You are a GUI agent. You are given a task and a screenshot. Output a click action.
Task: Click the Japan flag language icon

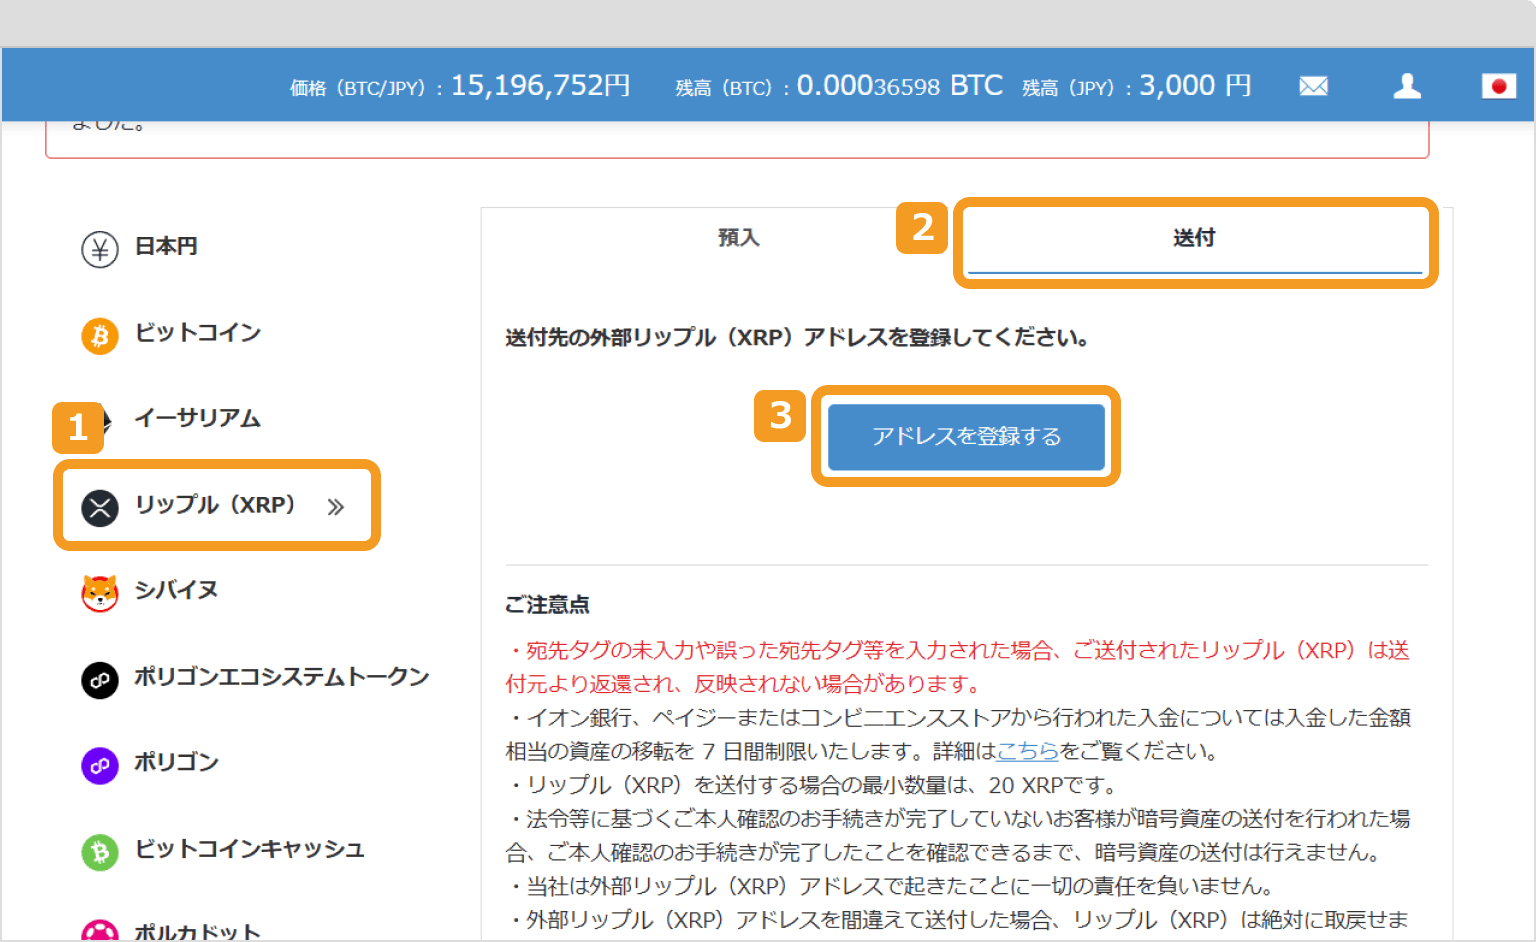tap(1499, 86)
